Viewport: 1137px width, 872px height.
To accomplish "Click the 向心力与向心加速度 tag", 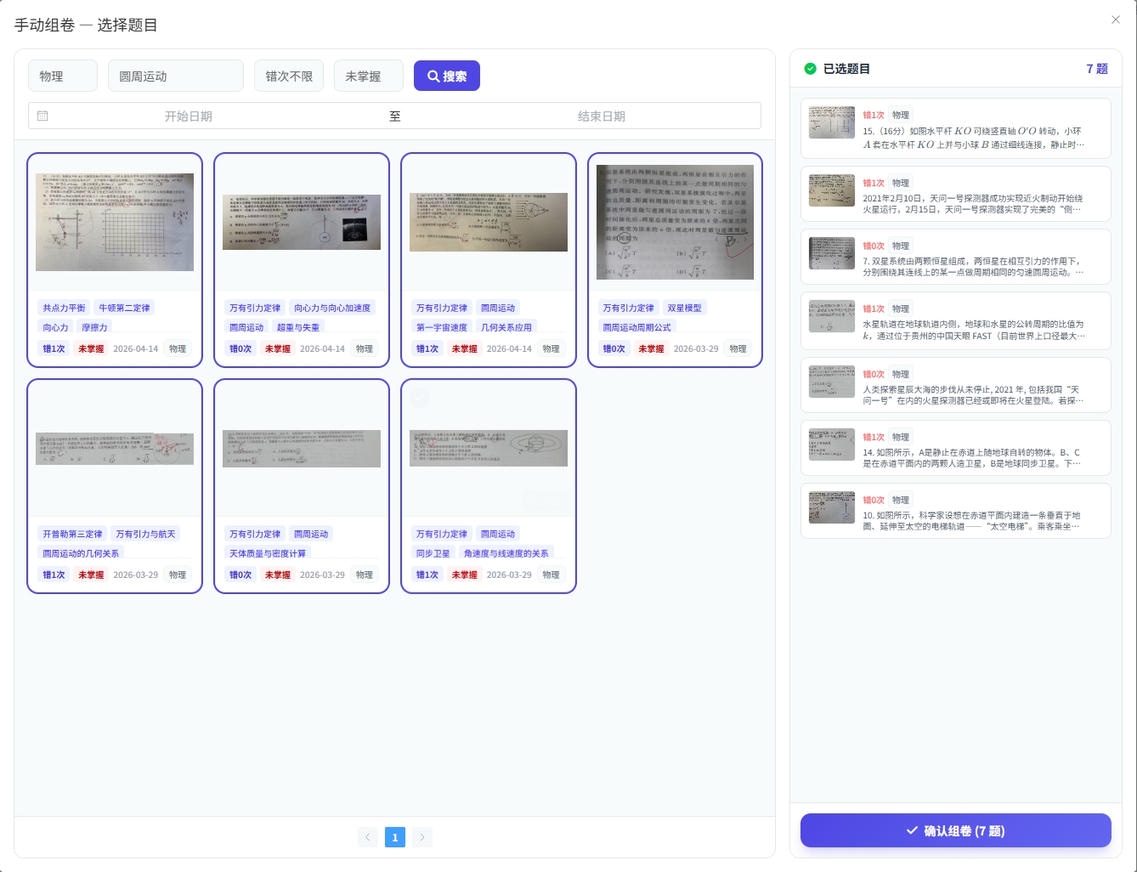I will pos(332,308).
